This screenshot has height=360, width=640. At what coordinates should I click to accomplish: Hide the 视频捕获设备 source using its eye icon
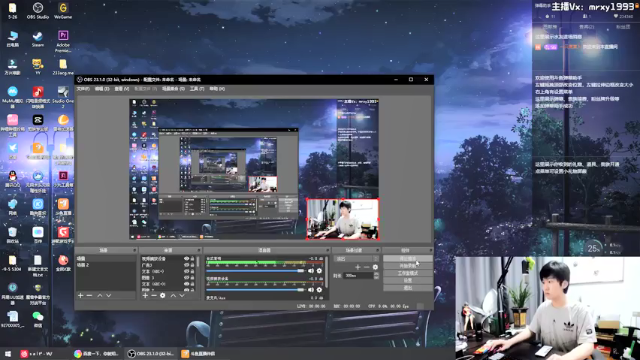[x=187, y=259]
